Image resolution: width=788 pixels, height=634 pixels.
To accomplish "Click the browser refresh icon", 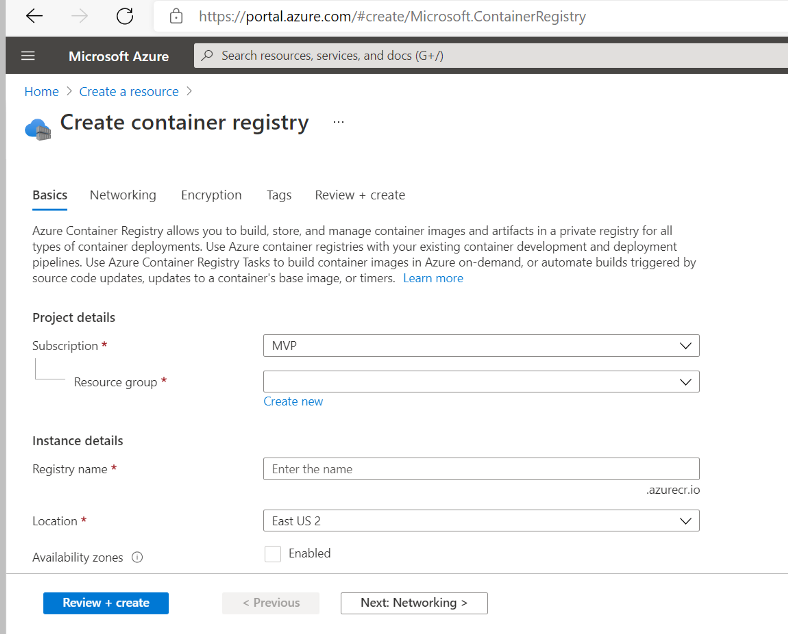I will click(124, 16).
